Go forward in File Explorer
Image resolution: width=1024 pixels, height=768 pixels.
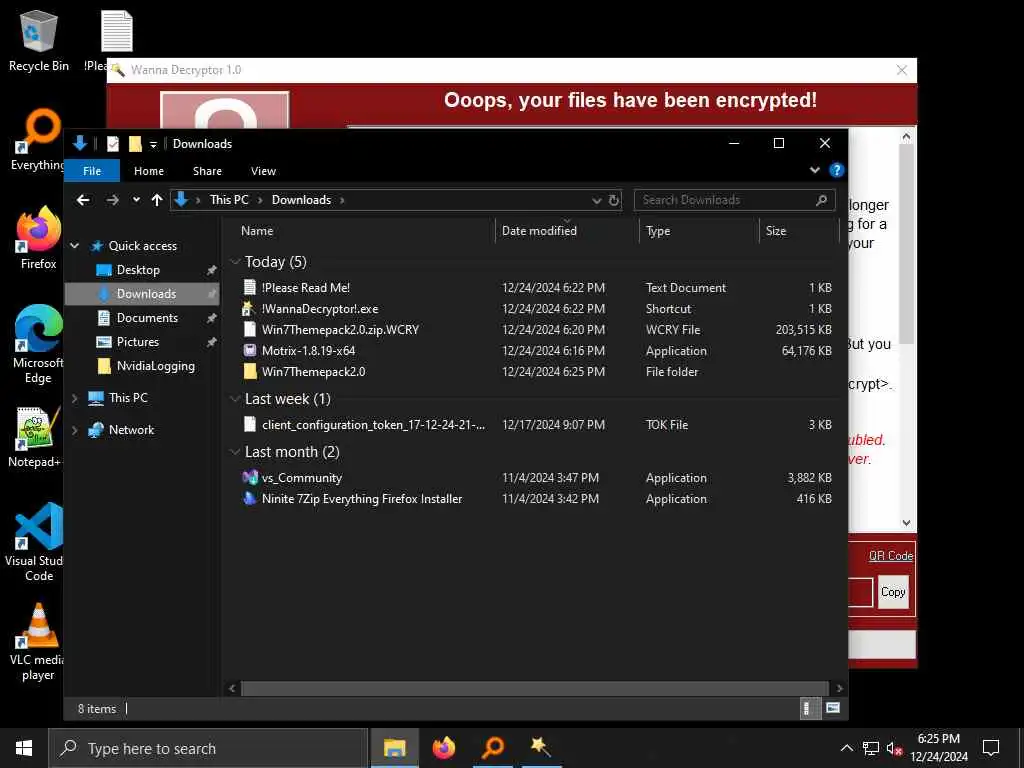(112, 200)
